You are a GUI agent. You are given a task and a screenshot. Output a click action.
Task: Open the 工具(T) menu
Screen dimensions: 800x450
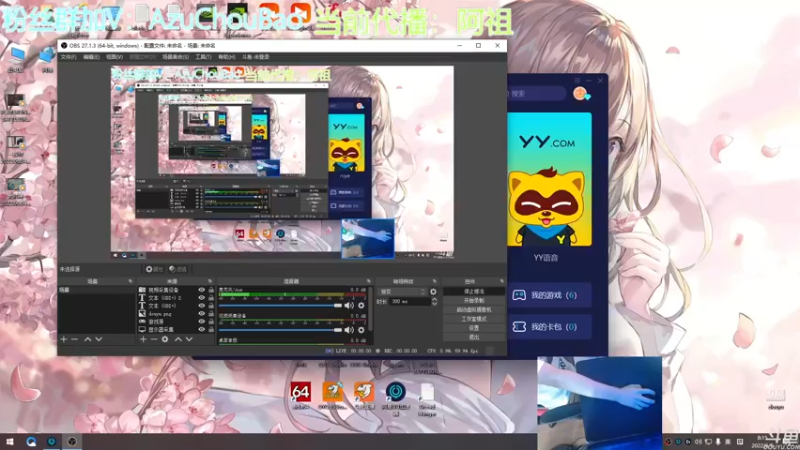coord(203,57)
